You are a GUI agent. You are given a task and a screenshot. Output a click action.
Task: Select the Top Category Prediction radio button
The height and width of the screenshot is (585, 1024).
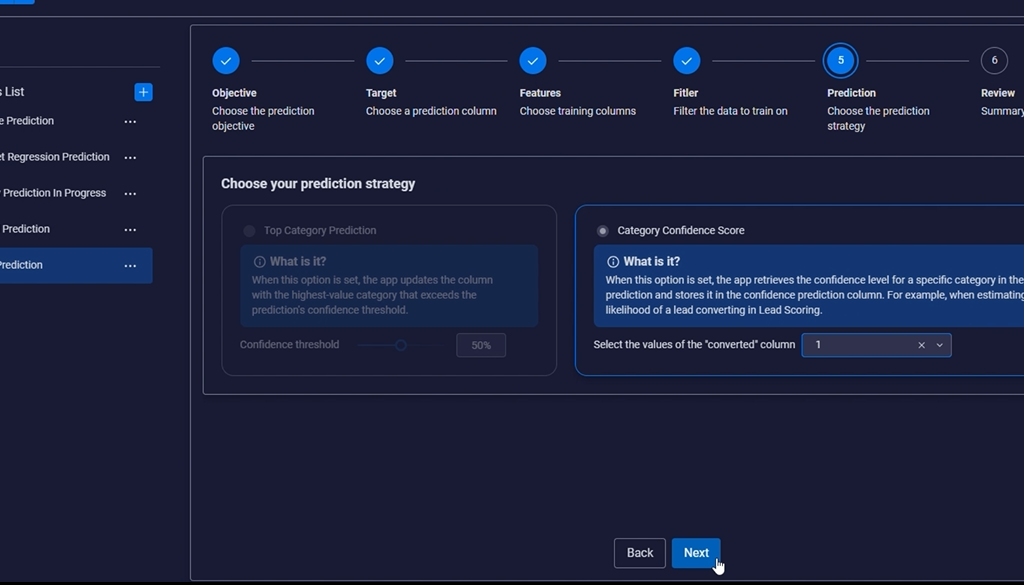point(249,231)
